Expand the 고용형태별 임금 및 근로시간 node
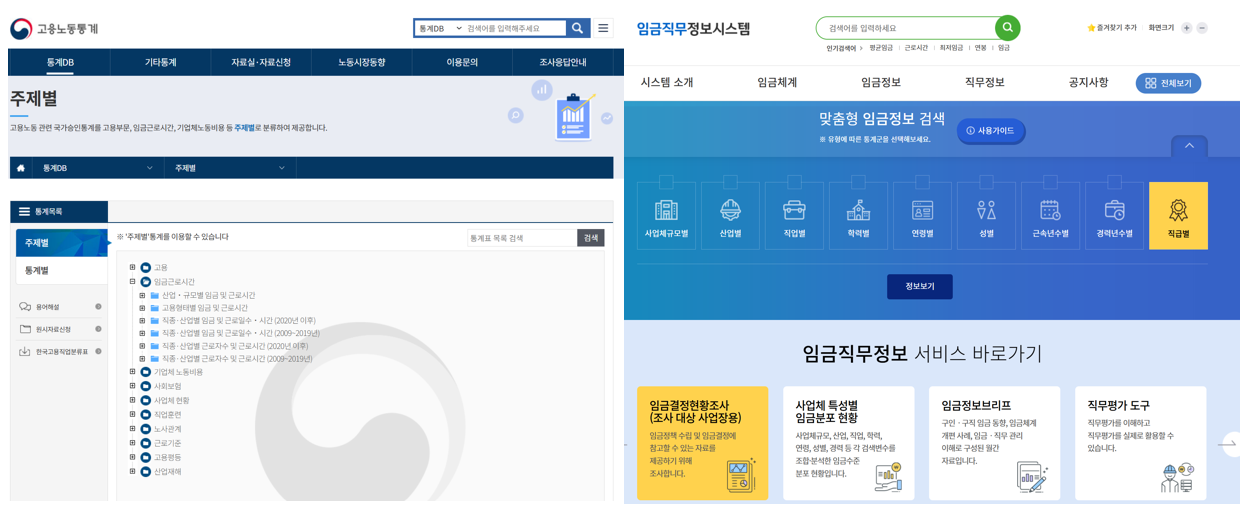 pyautogui.click(x=142, y=308)
